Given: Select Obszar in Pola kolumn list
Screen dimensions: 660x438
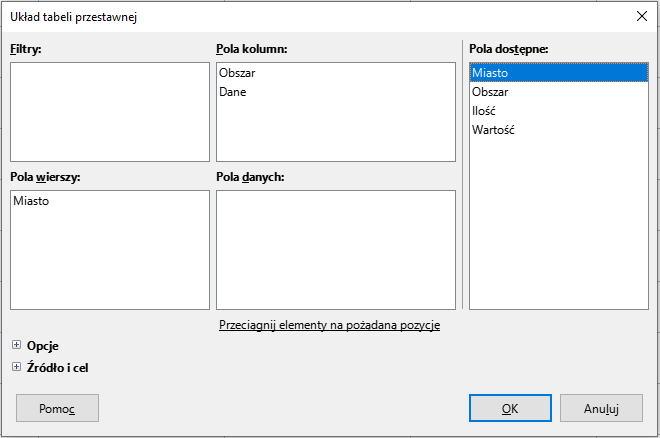Looking at the screenshot, I should (x=237, y=73).
